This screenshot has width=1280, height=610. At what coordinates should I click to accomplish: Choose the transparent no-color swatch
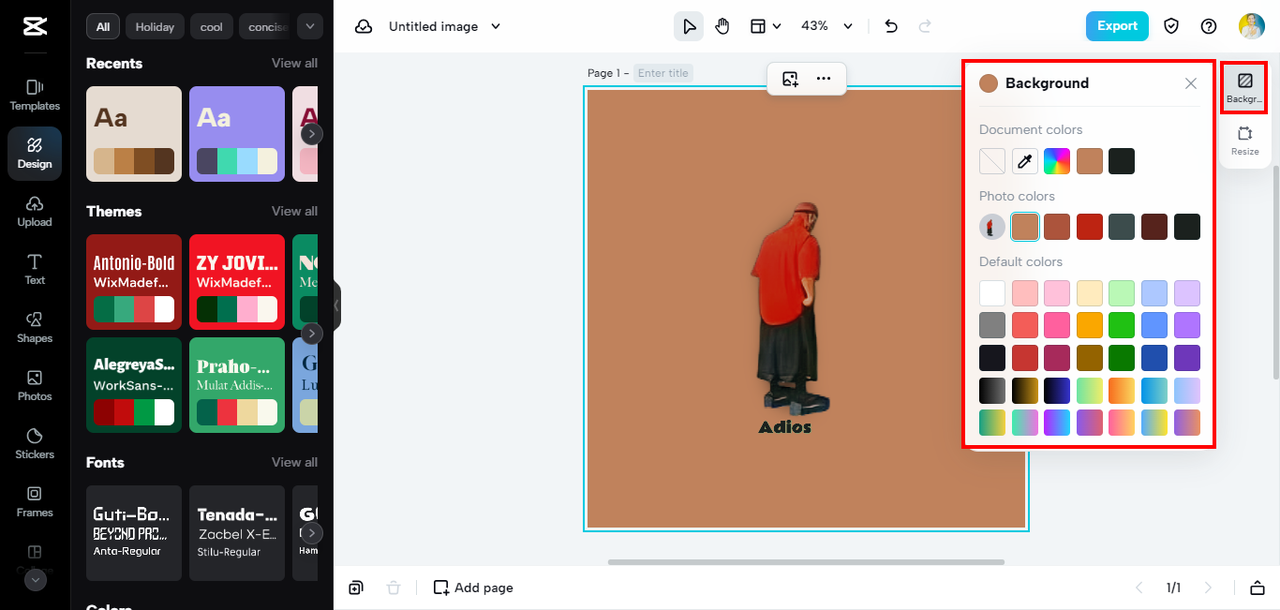[992, 161]
